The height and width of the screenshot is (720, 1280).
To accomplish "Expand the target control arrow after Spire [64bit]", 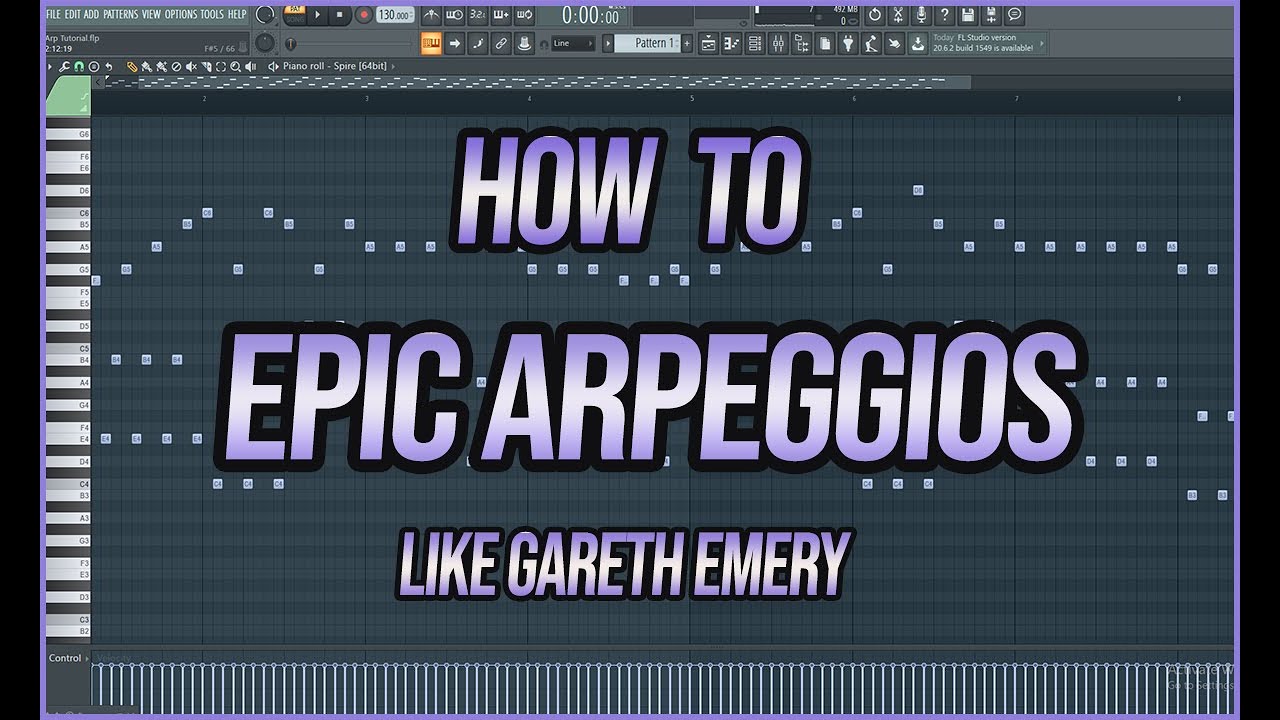I will click(393, 66).
